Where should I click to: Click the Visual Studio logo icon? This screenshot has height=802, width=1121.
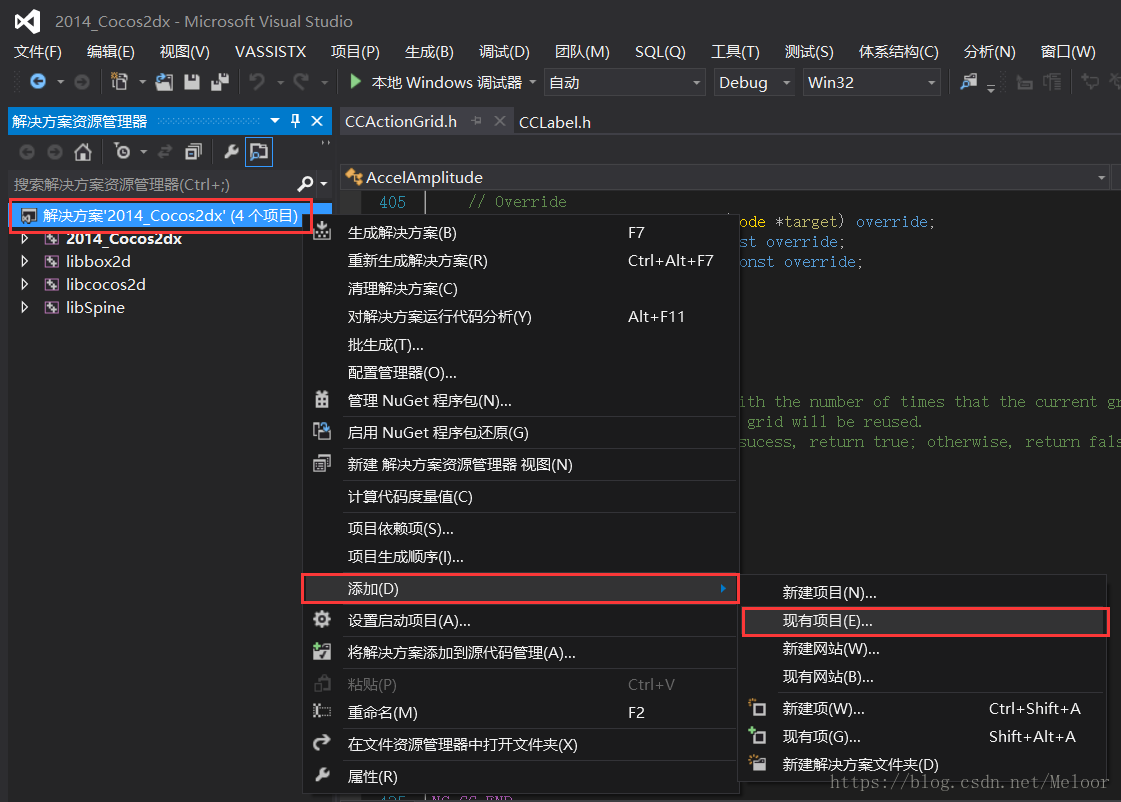[x=27, y=21]
